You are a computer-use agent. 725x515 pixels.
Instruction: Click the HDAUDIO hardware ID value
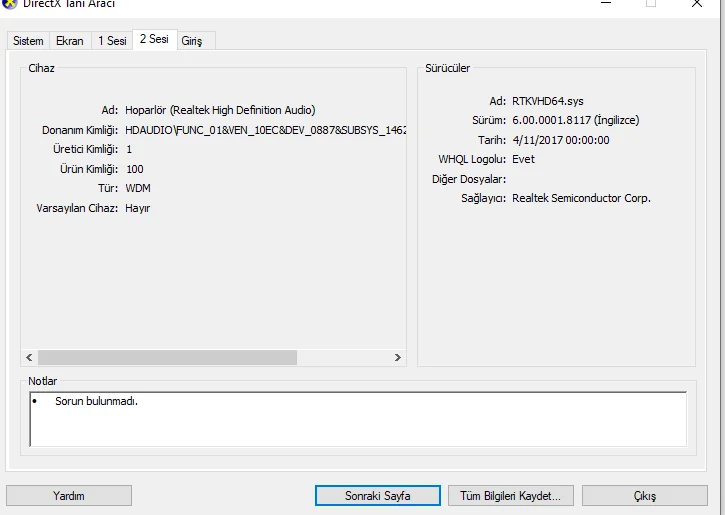click(265, 130)
